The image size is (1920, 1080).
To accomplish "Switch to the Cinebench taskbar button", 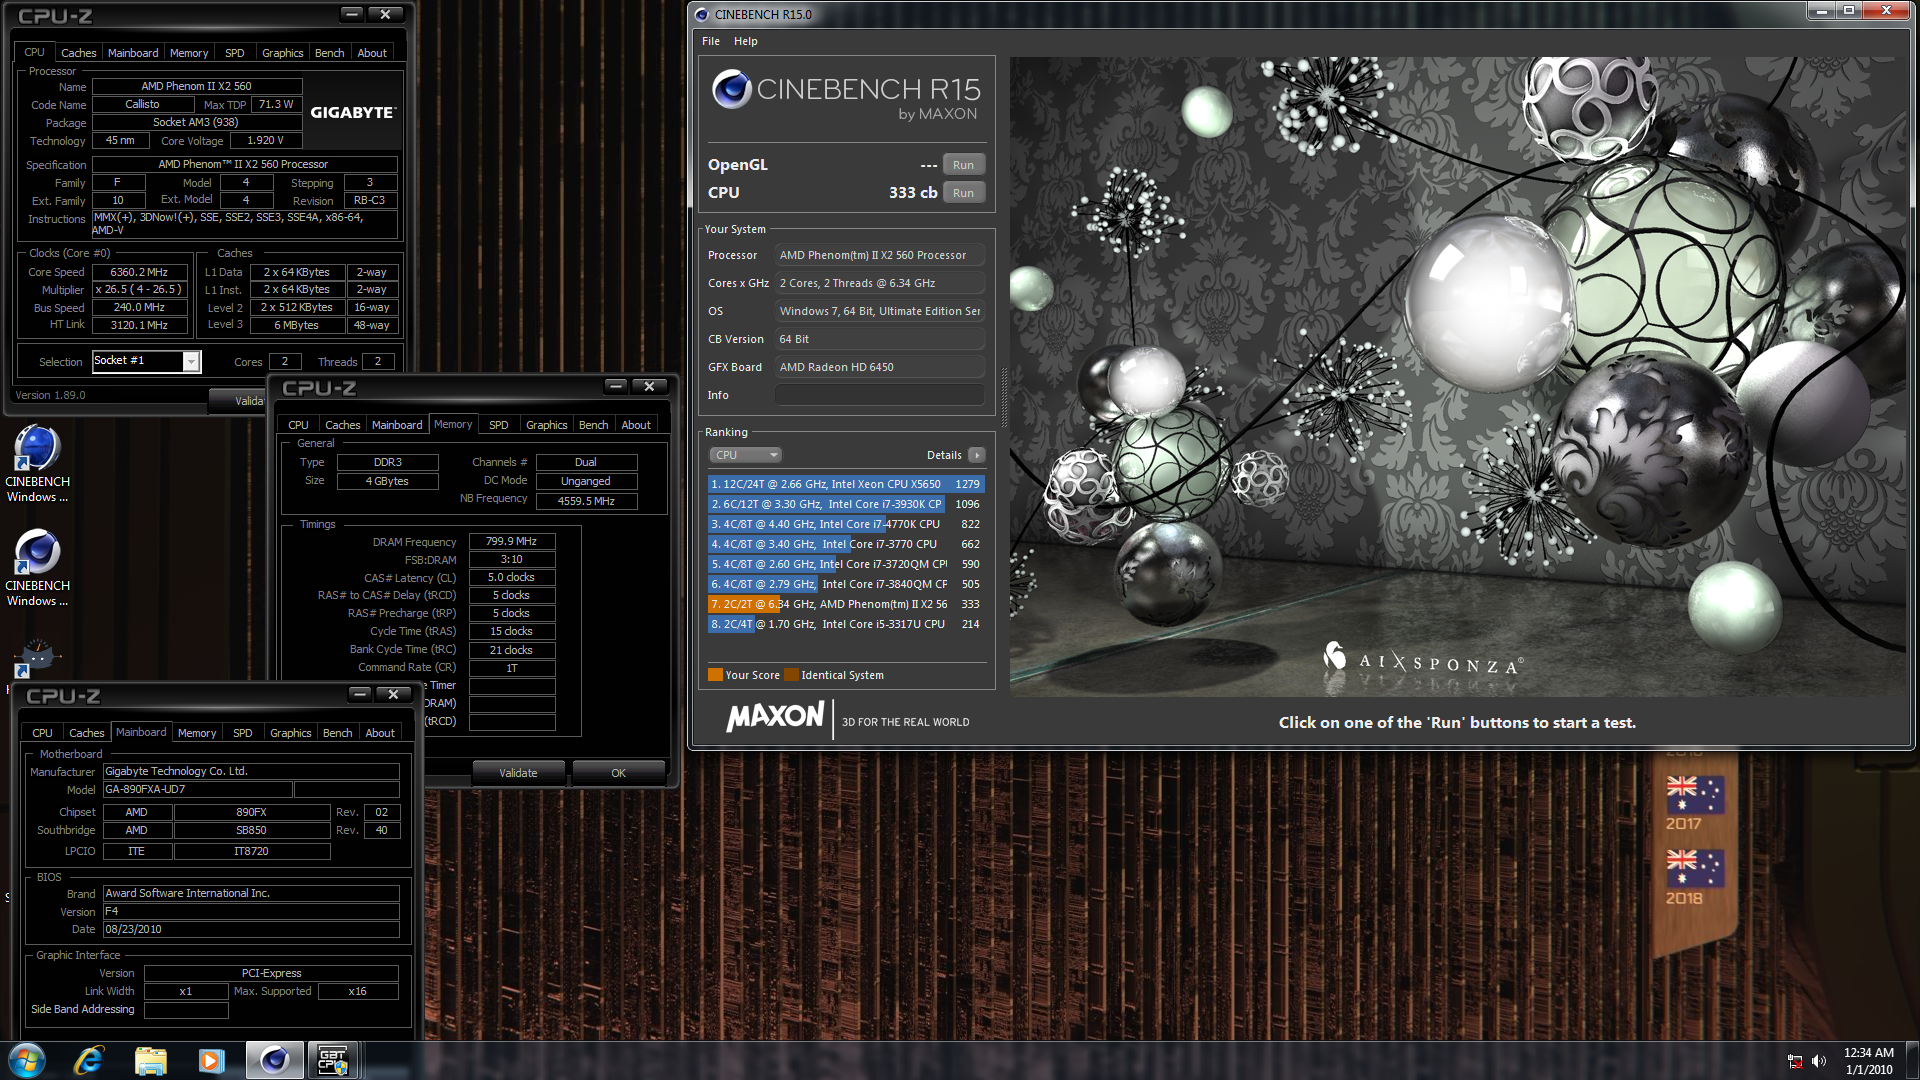I will (274, 1060).
